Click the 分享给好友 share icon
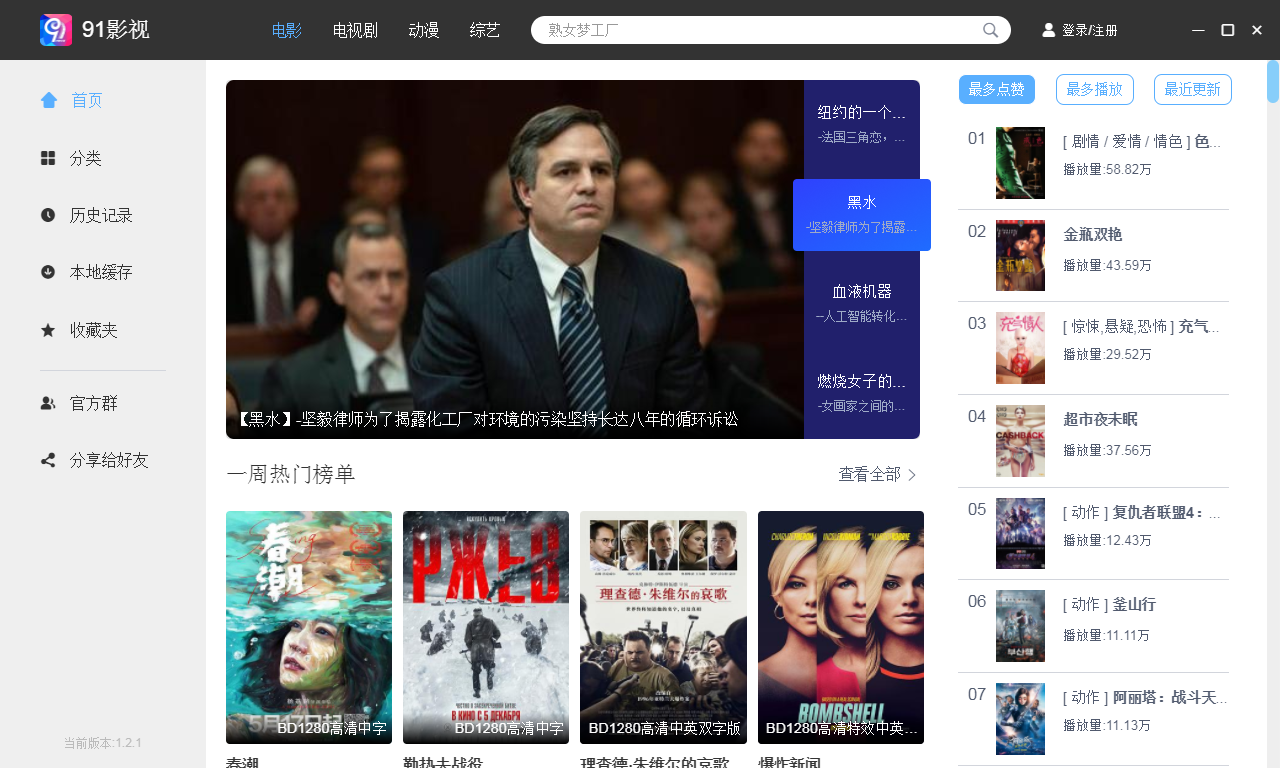This screenshot has height=768, width=1280. 48,460
